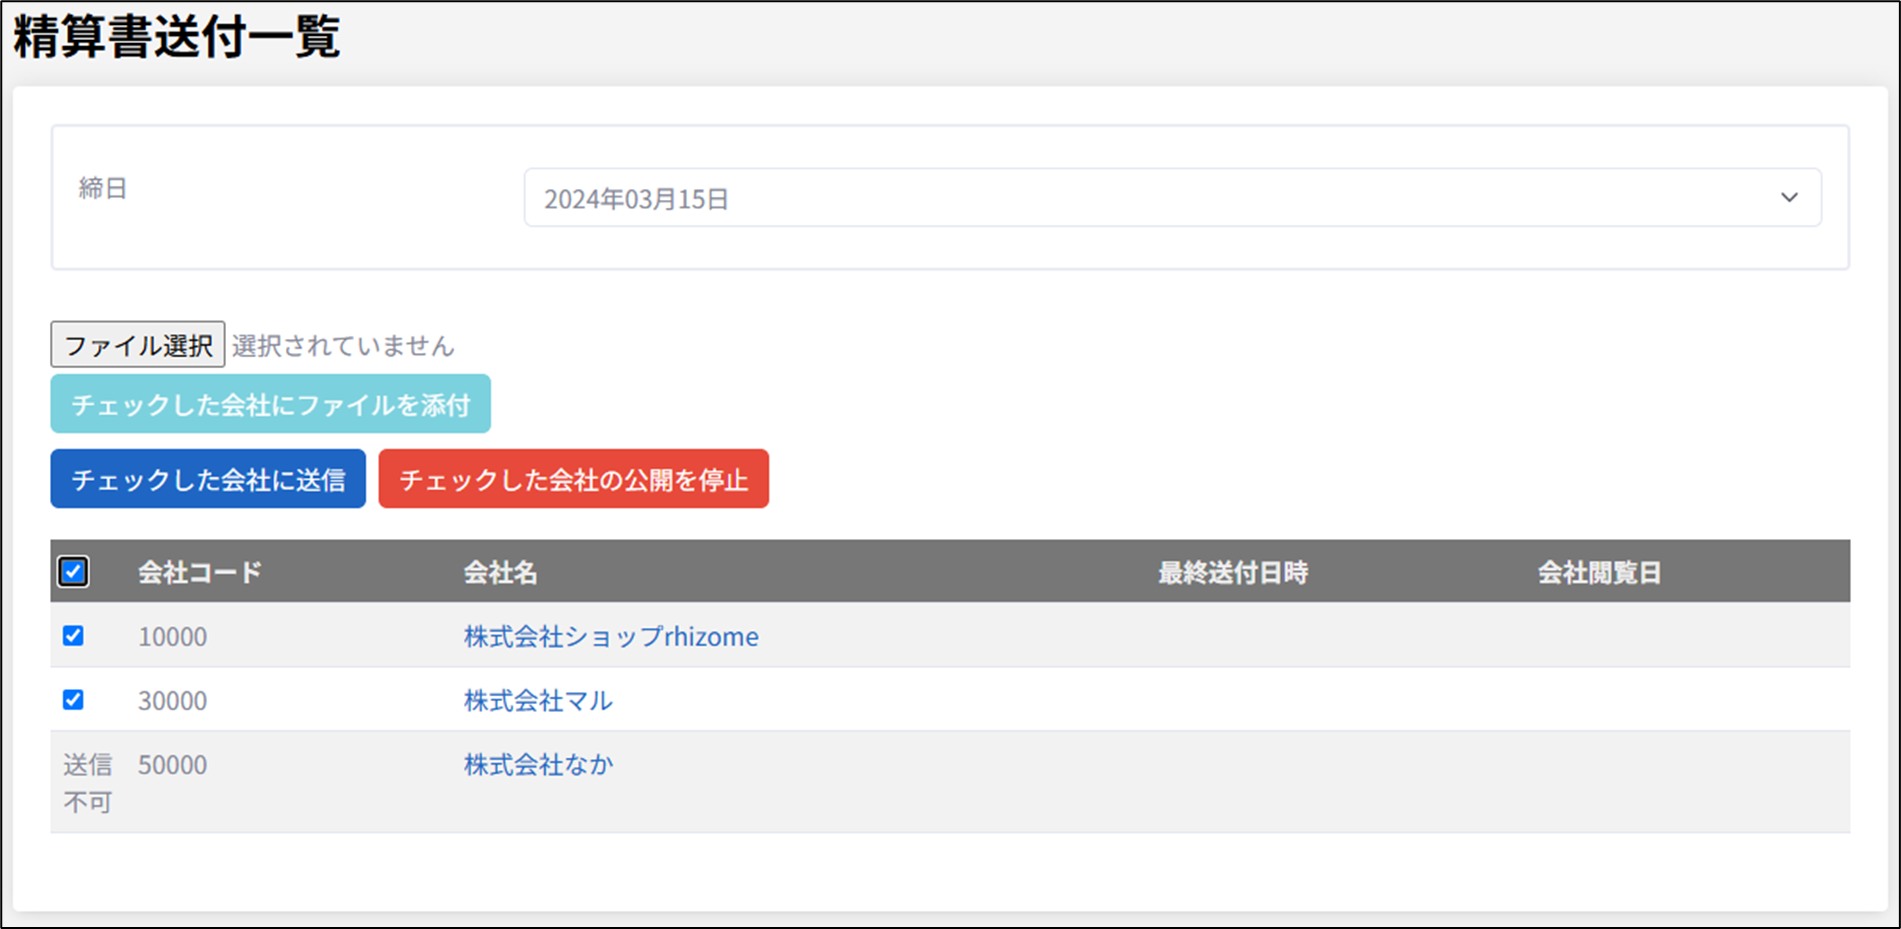The image size is (1901, 929).
Task: Open the 株式会社なか link
Action: 538,765
